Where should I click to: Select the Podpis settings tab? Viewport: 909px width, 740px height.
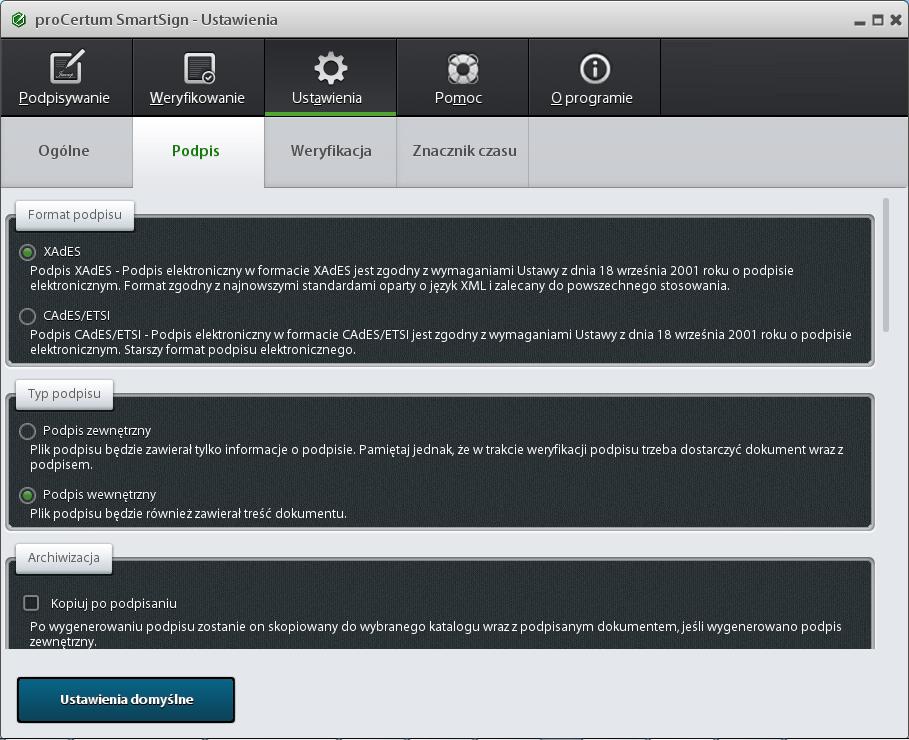[196, 151]
